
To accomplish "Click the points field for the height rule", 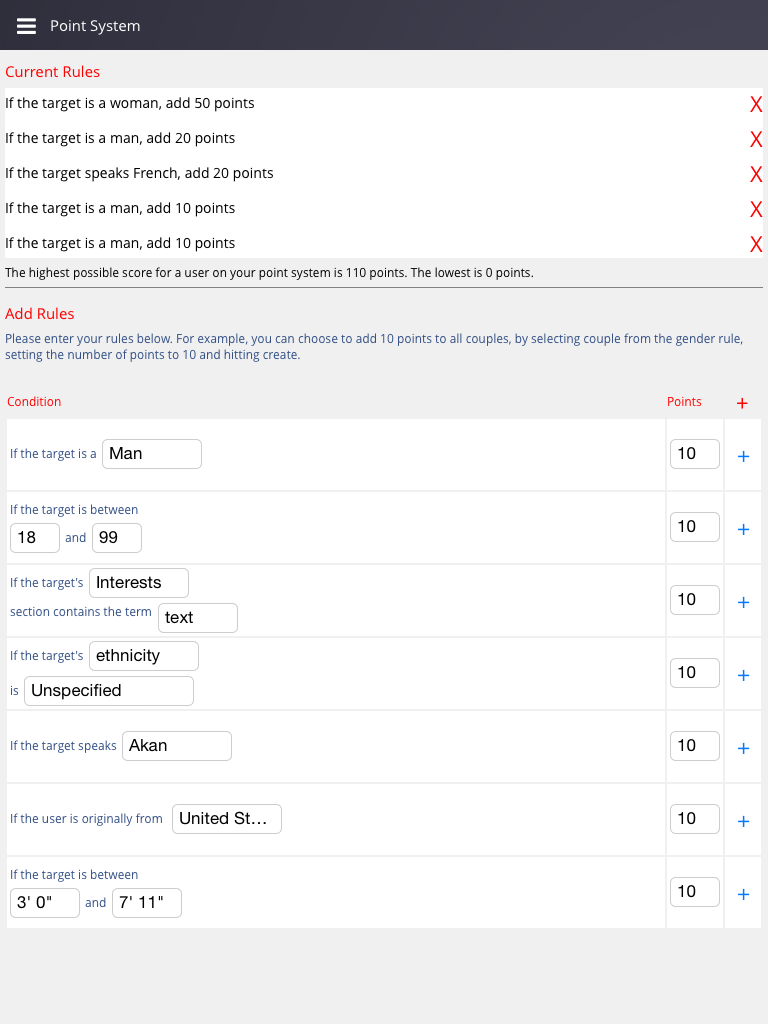I will point(695,891).
